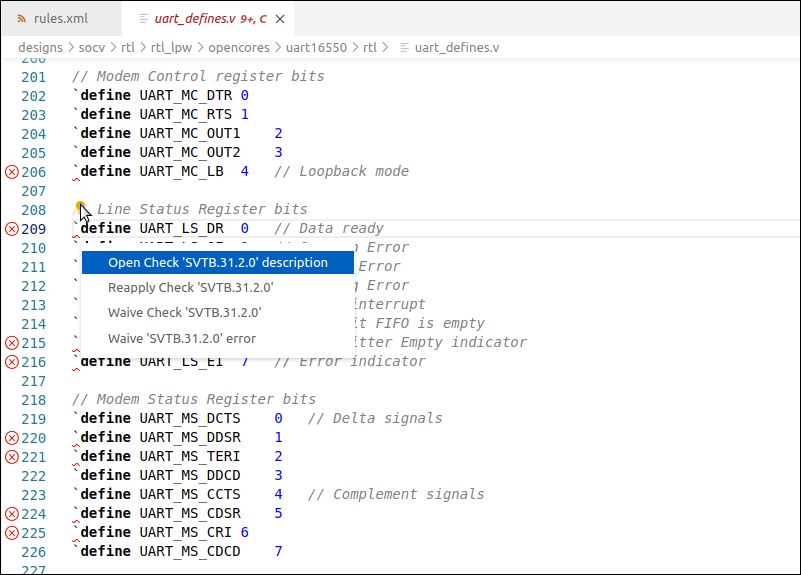Open the first rtl breadcrumb after socv
The image size is (801, 575).
[128, 47]
